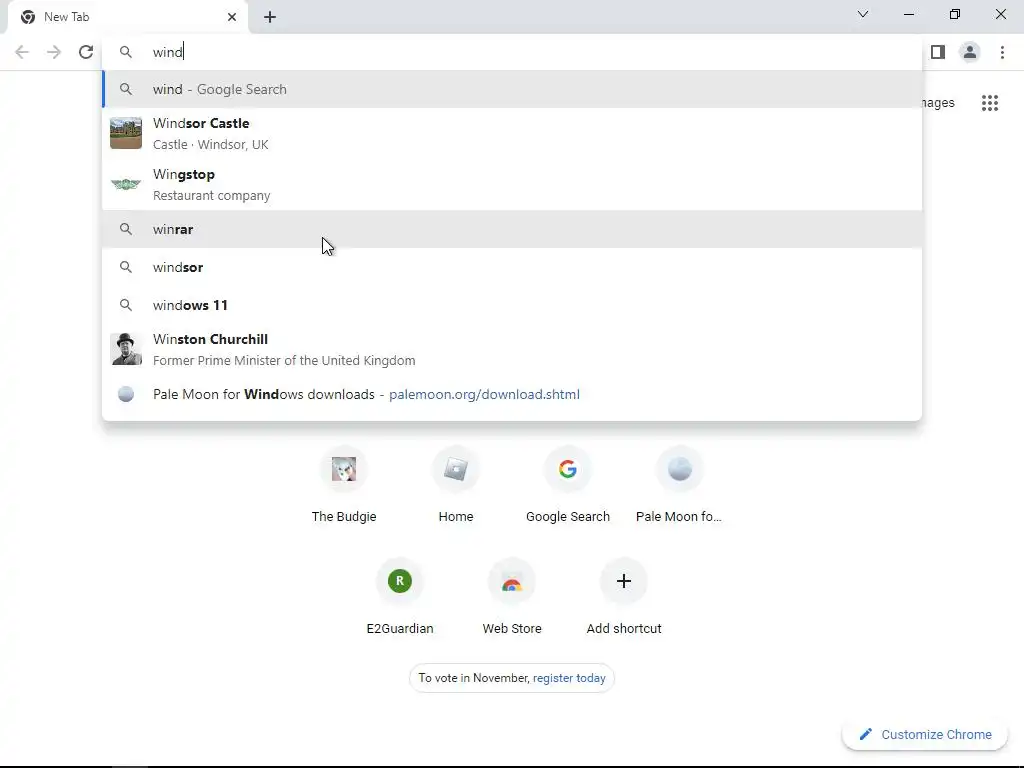Open the side panel icon
1024x768 pixels.
[938, 52]
